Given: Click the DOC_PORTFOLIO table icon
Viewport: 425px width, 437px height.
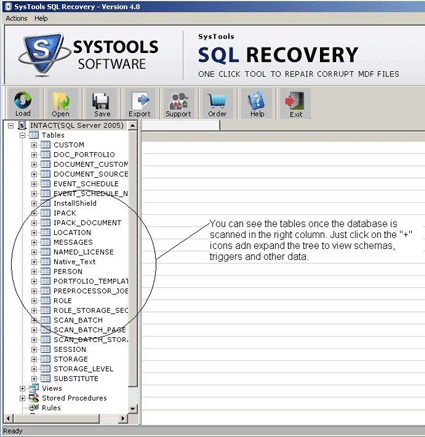Looking at the screenshot, I should [45, 154].
